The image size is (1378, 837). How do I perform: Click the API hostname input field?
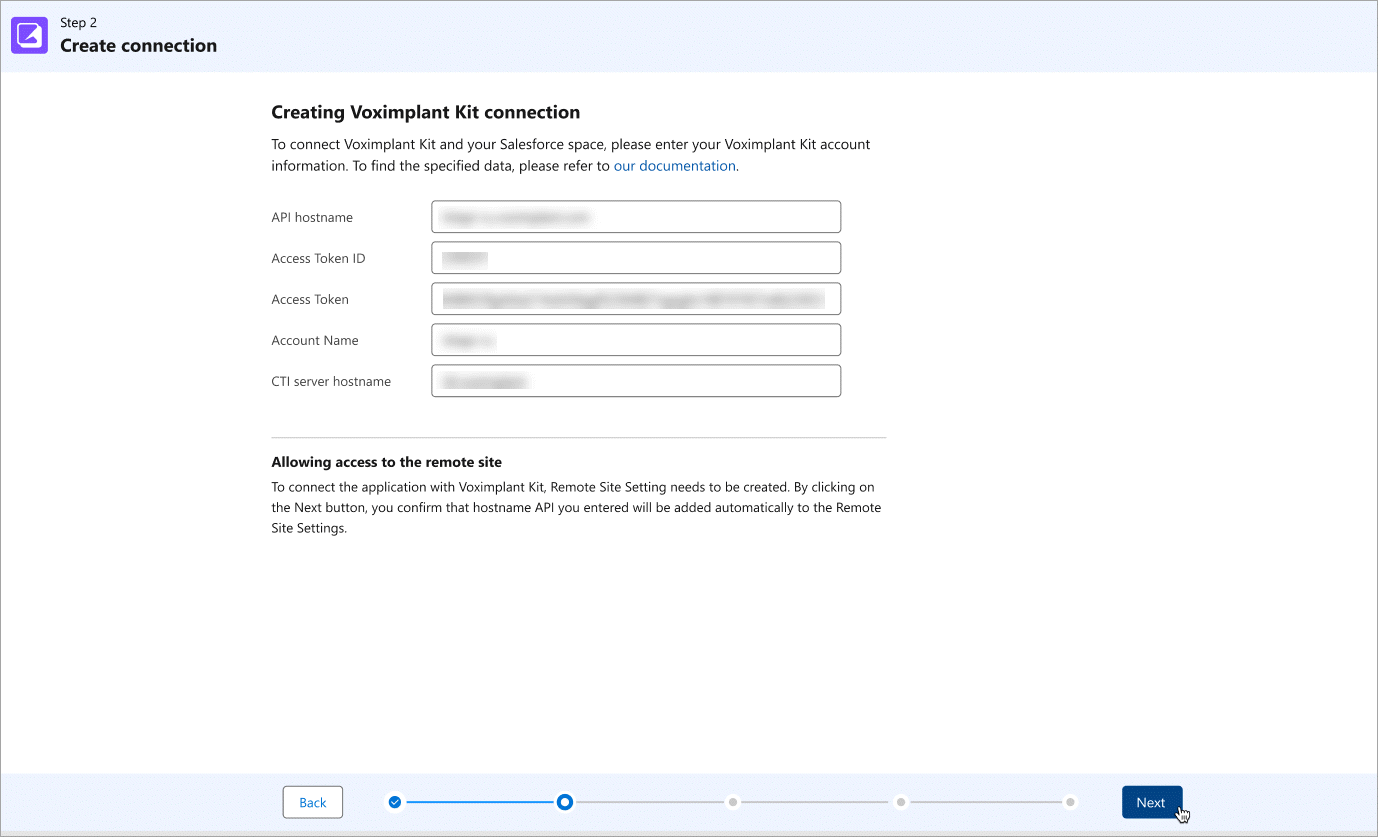(636, 217)
